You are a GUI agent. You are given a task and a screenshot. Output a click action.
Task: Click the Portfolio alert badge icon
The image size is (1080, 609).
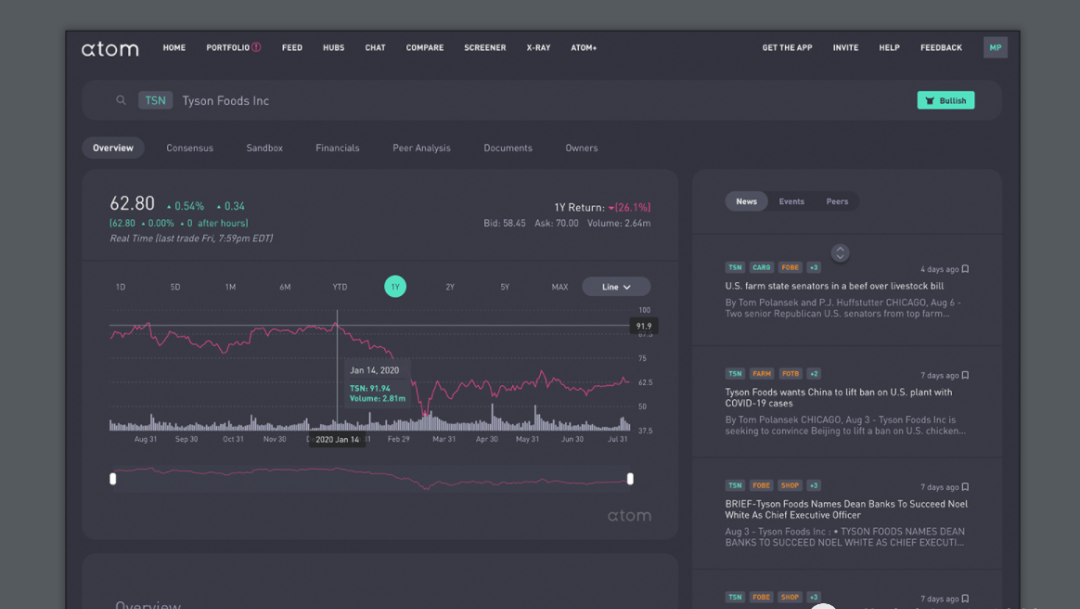256,47
